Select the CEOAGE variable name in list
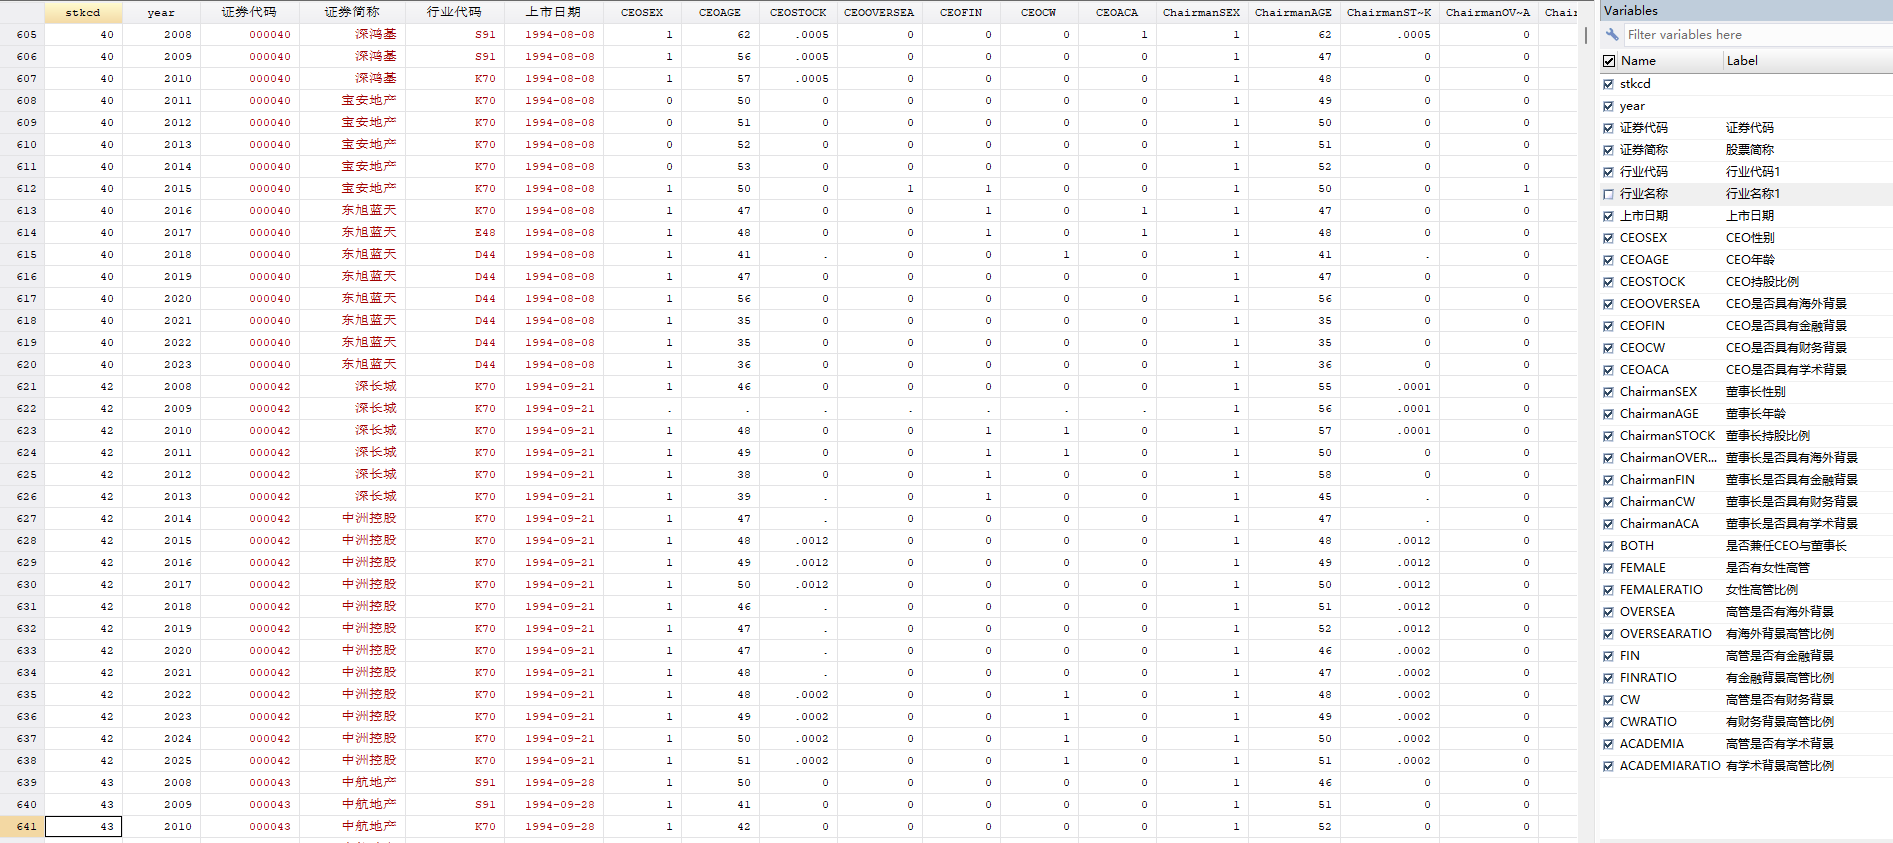Image resolution: width=1893 pixels, height=843 pixels. (1644, 260)
